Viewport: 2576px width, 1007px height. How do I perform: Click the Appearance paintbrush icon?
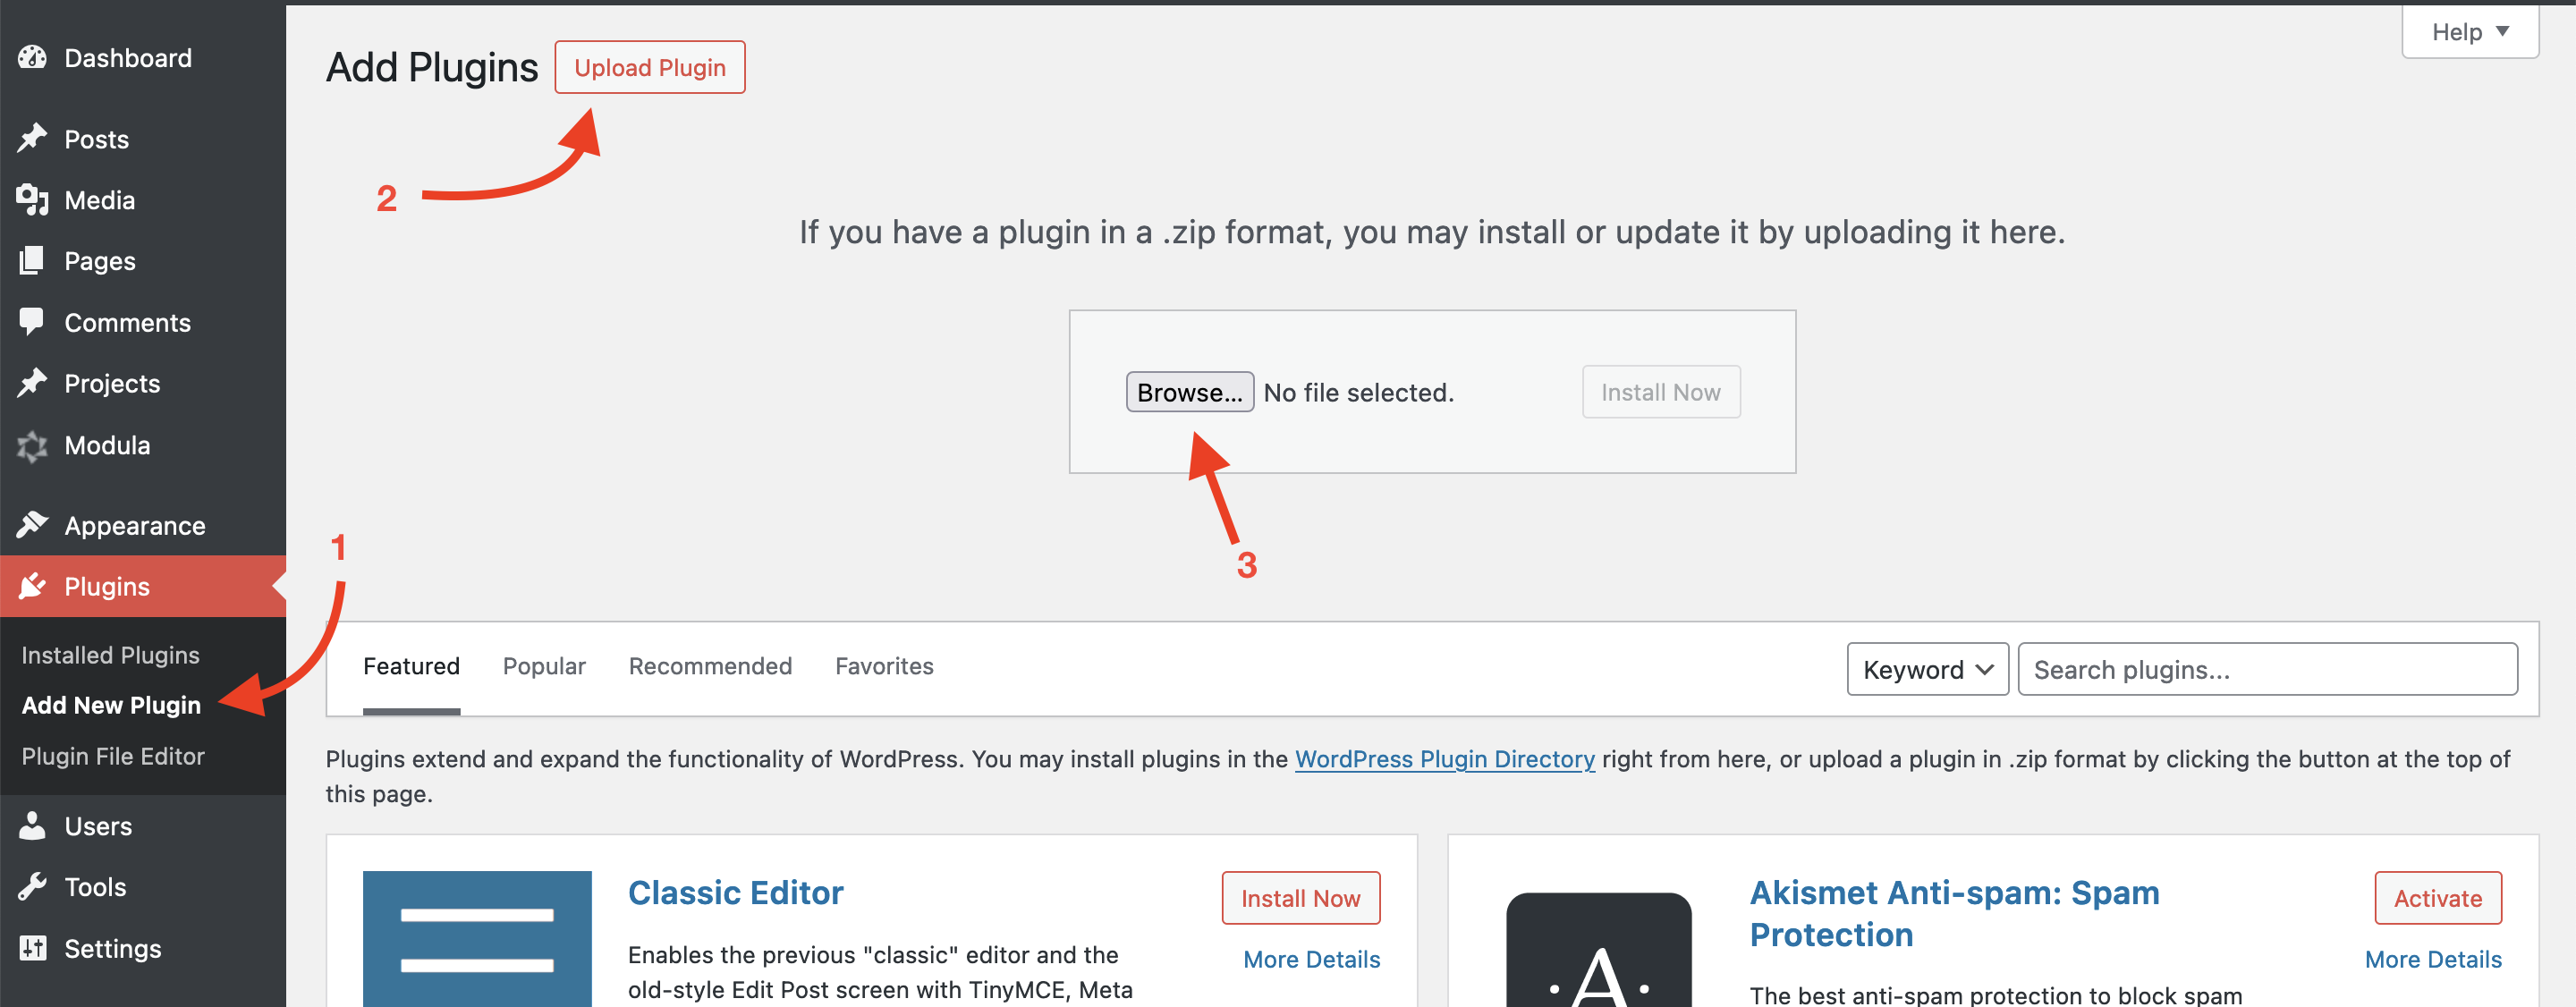(x=32, y=525)
